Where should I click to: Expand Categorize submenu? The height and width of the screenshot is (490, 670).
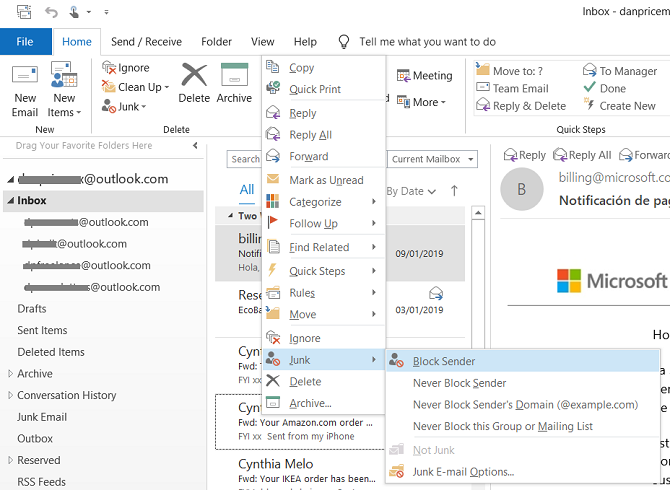click(x=324, y=202)
